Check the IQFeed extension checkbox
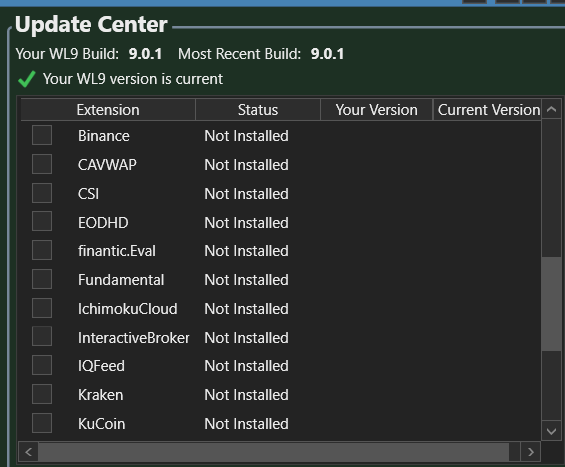The width and height of the screenshot is (565, 467). [42, 365]
